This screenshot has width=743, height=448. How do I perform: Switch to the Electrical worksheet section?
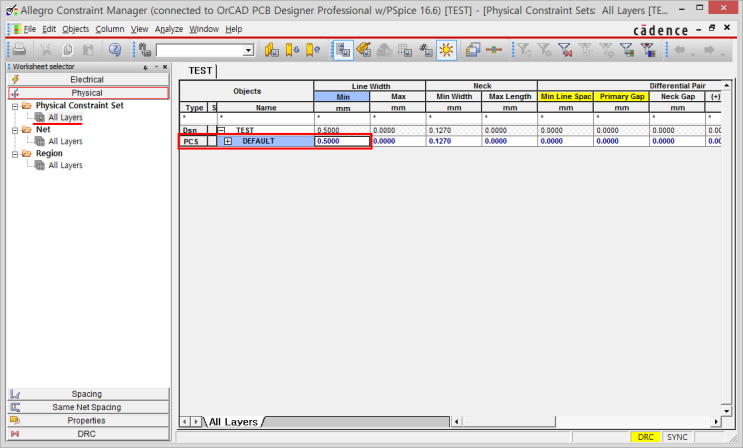point(89,79)
